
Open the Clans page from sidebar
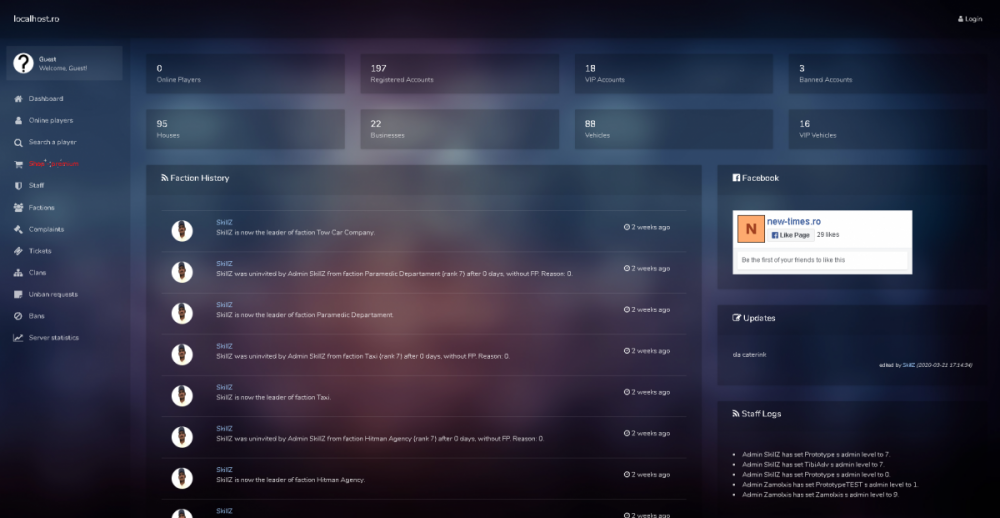coord(37,273)
